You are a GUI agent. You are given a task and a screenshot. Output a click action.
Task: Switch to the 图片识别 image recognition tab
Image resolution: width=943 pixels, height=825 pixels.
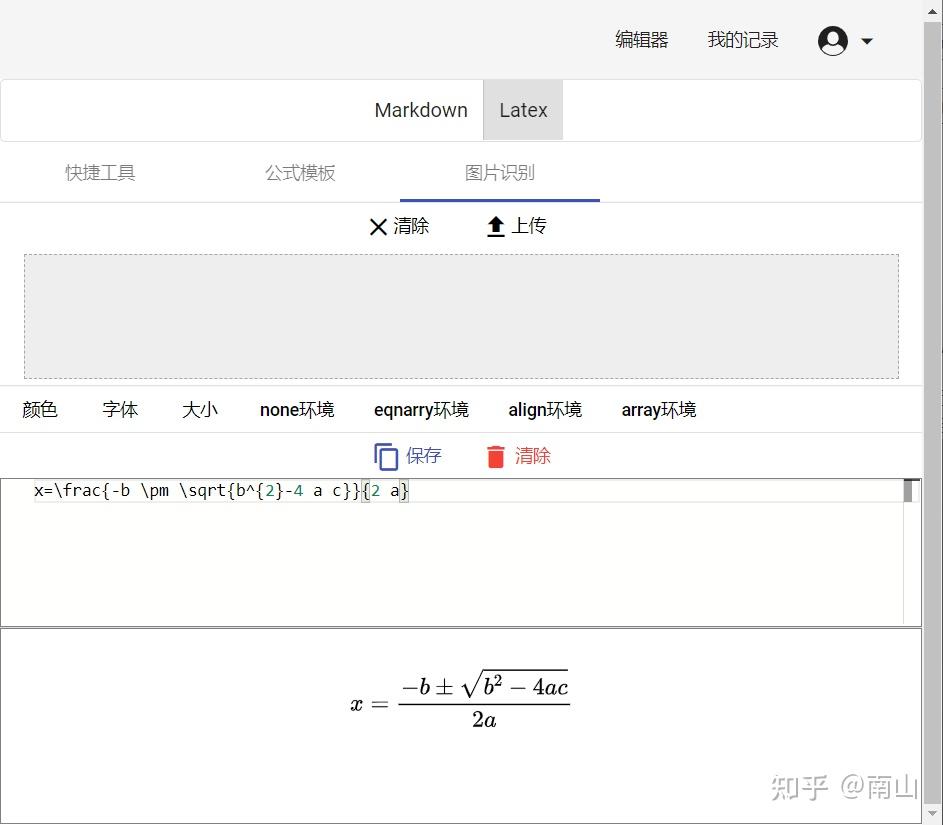coord(499,172)
